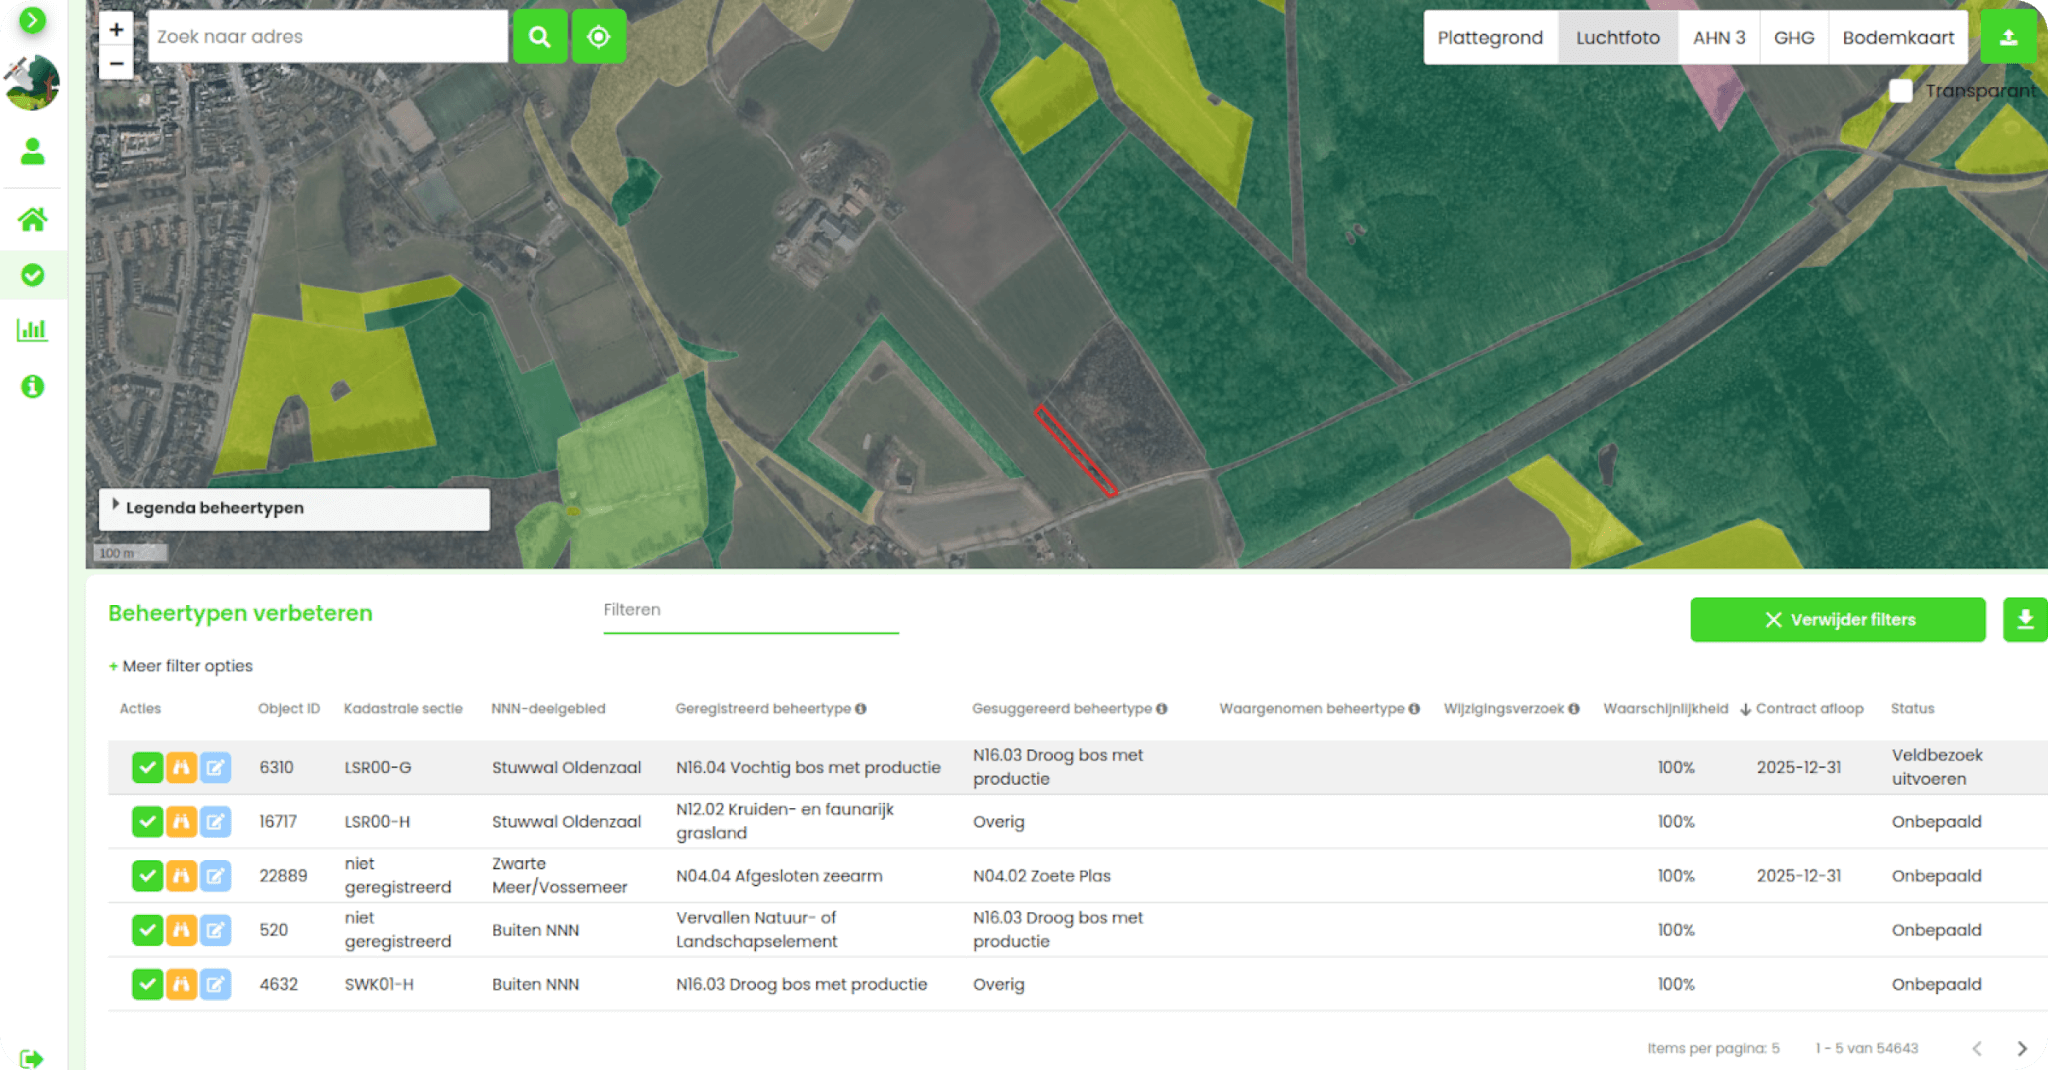Image resolution: width=2048 pixels, height=1070 pixels.
Task: Switch to the Bodemkaart map layer
Action: (x=1897, y=38)
